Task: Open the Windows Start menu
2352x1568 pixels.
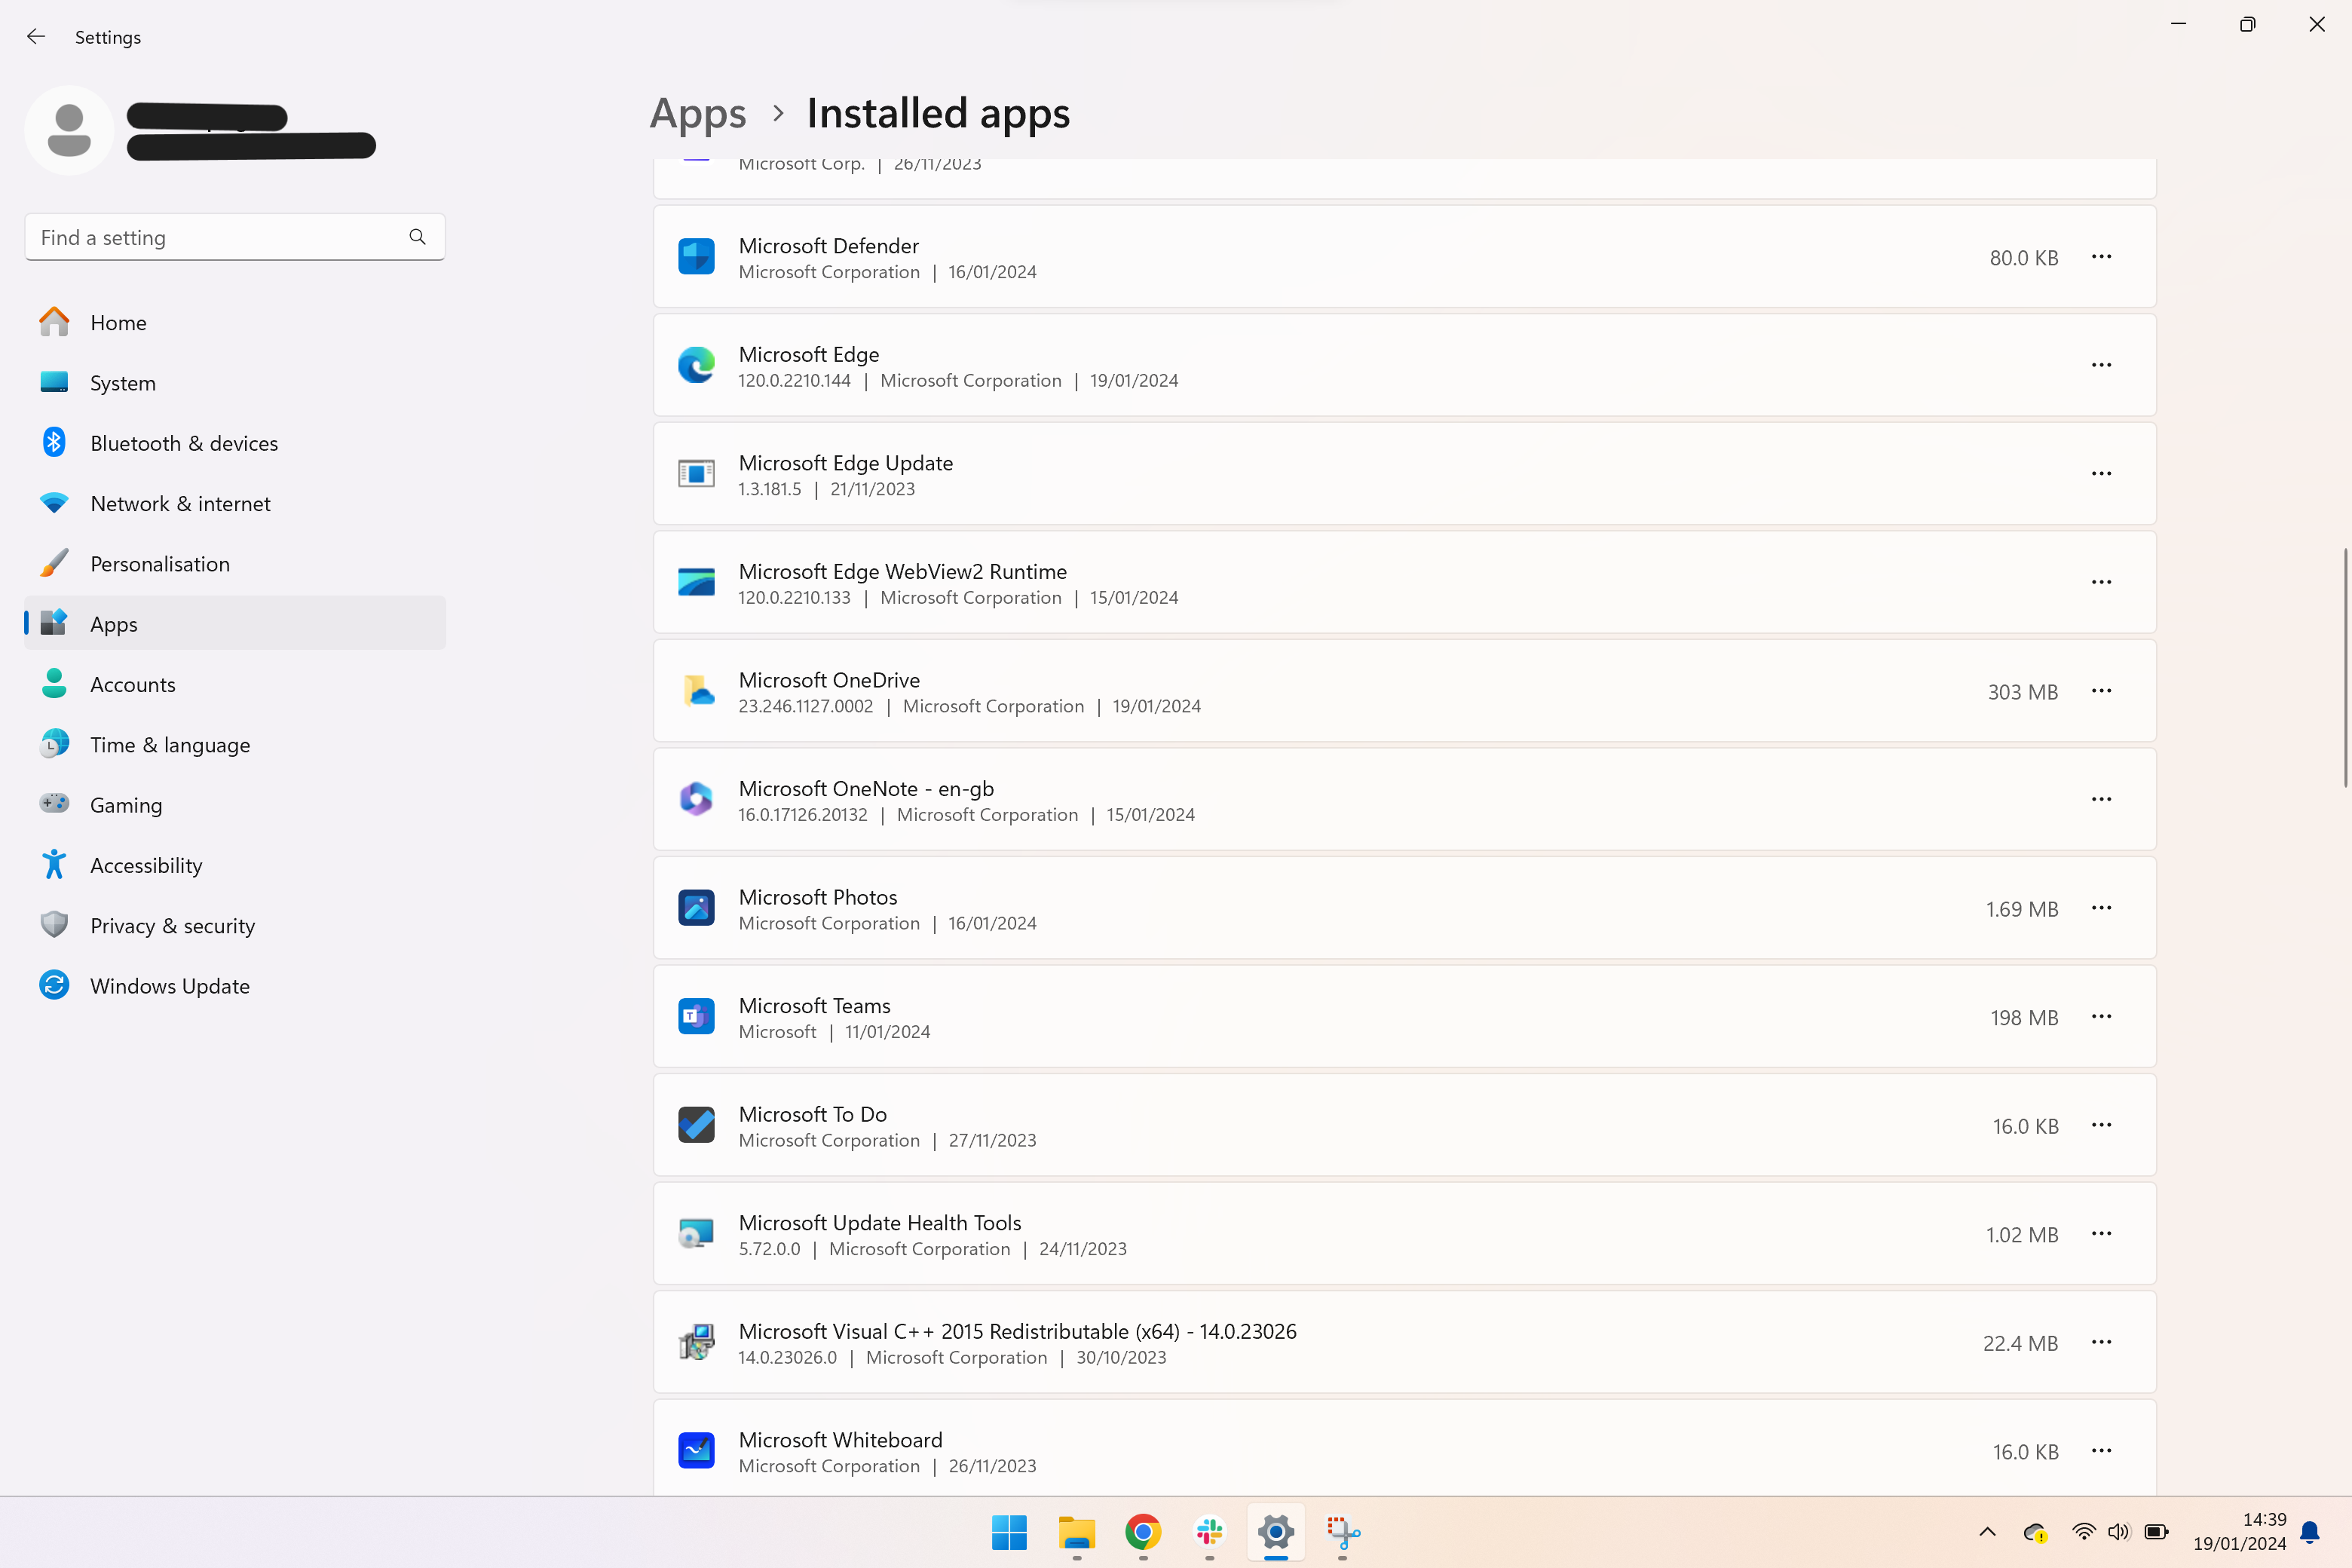Action: click(x=1009, y=1532)
